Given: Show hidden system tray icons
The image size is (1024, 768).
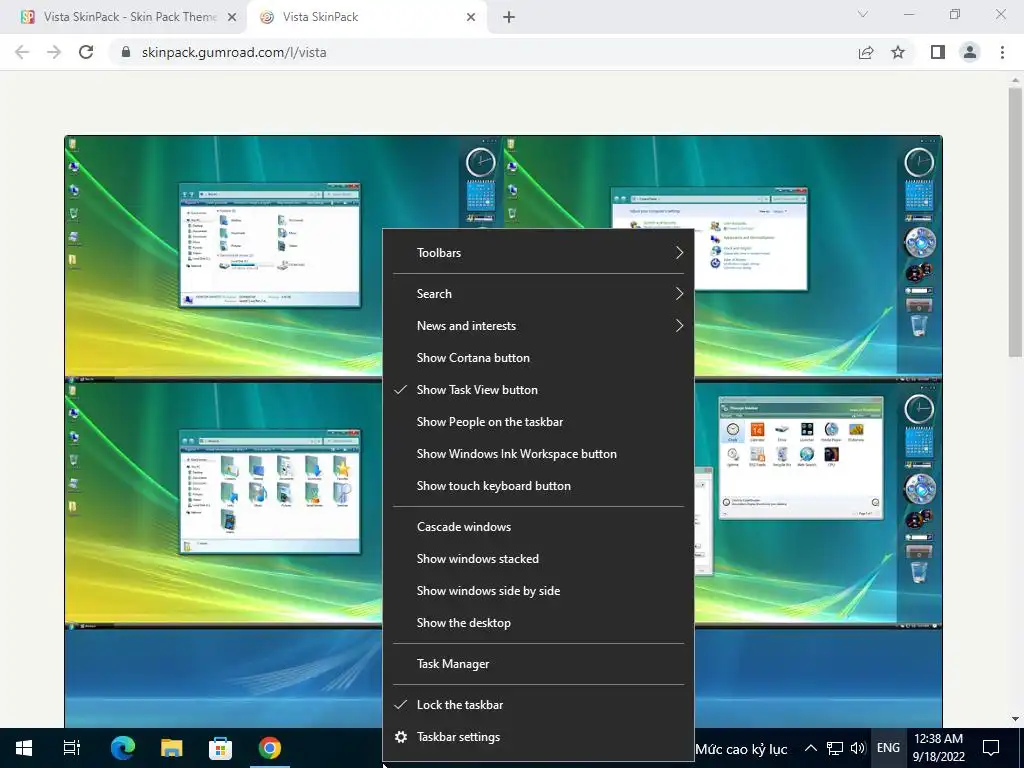Looking at the screenshot, I should 810,748.
